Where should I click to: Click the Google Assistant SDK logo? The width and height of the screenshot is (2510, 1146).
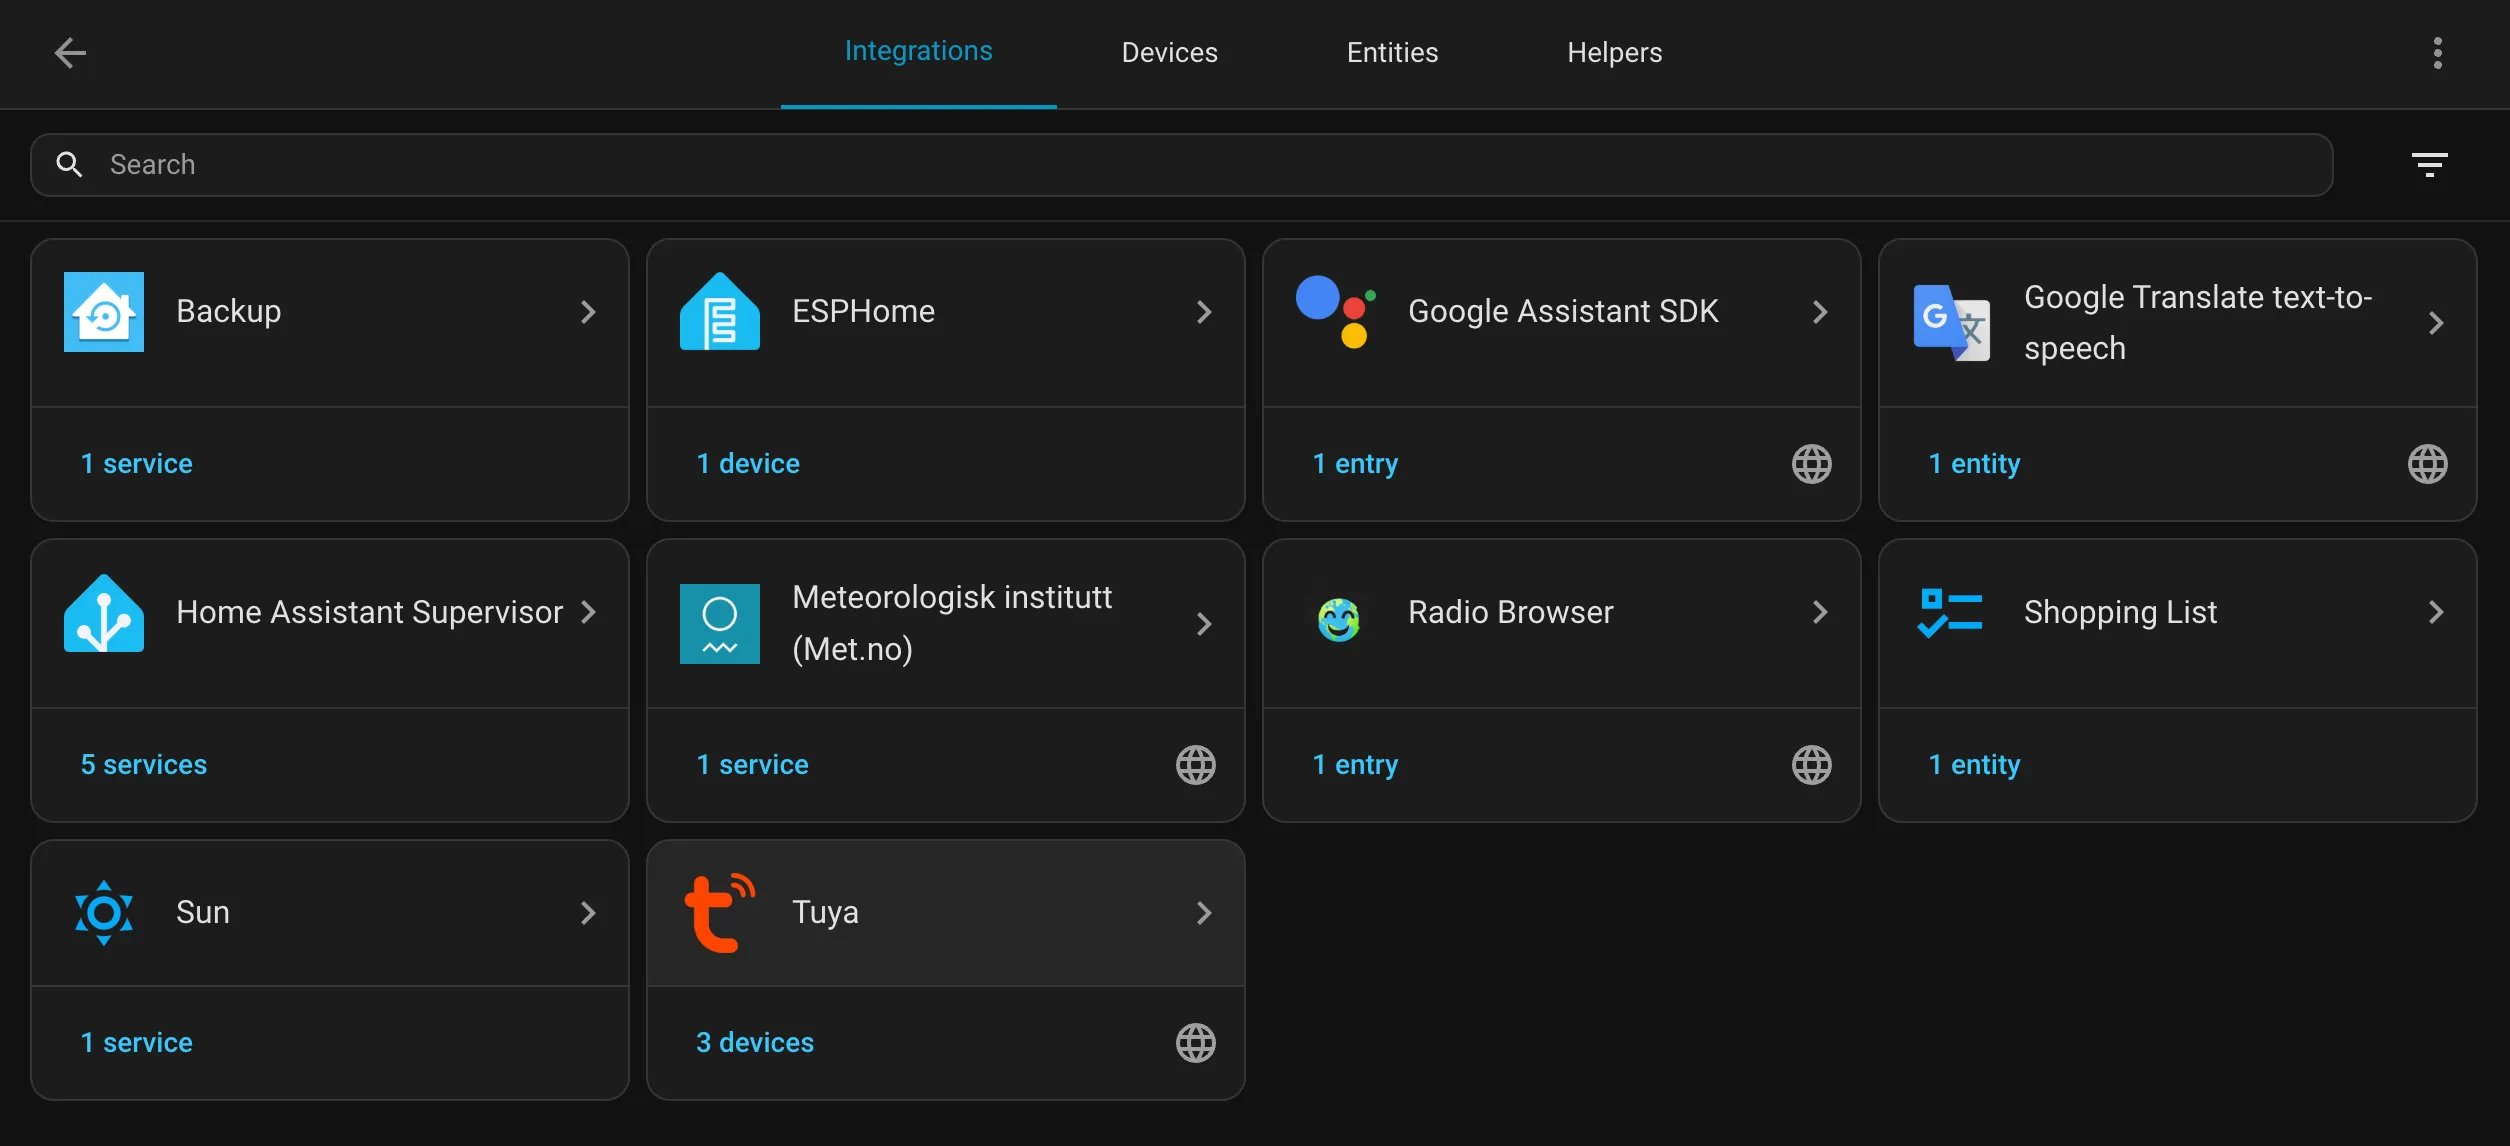pos(1336,312)
